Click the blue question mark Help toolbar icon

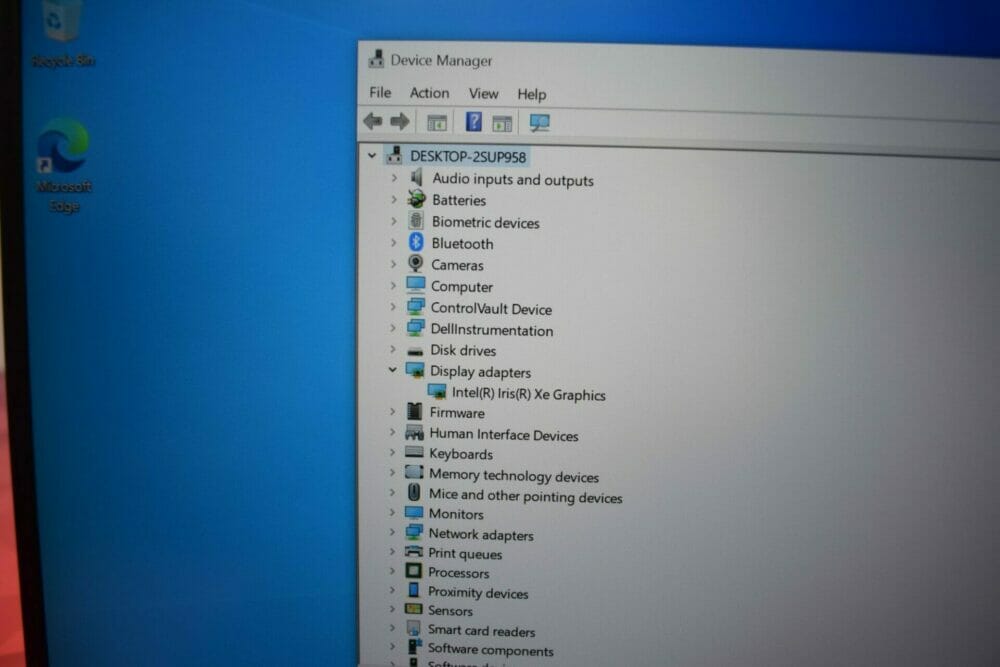coord(473,121)
